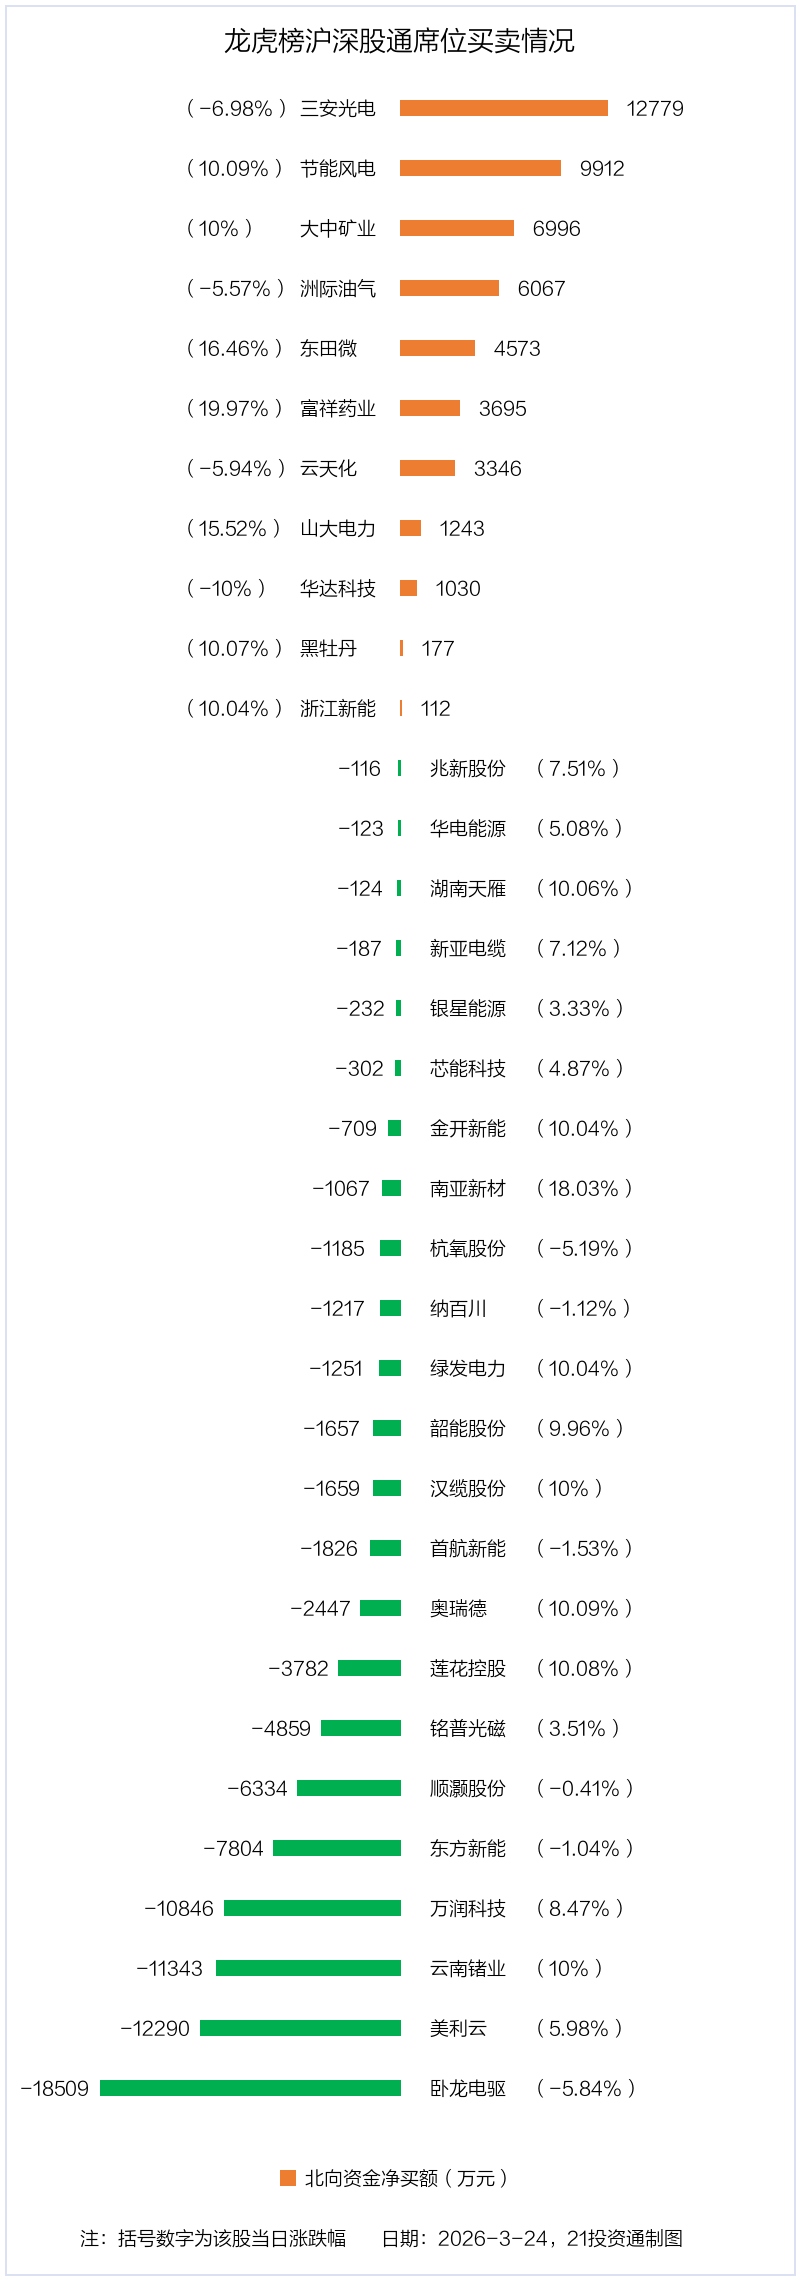Viewport: 800px width, 2280px height.
Task: Click the green bar for 万润科技
Action: 312,1908
